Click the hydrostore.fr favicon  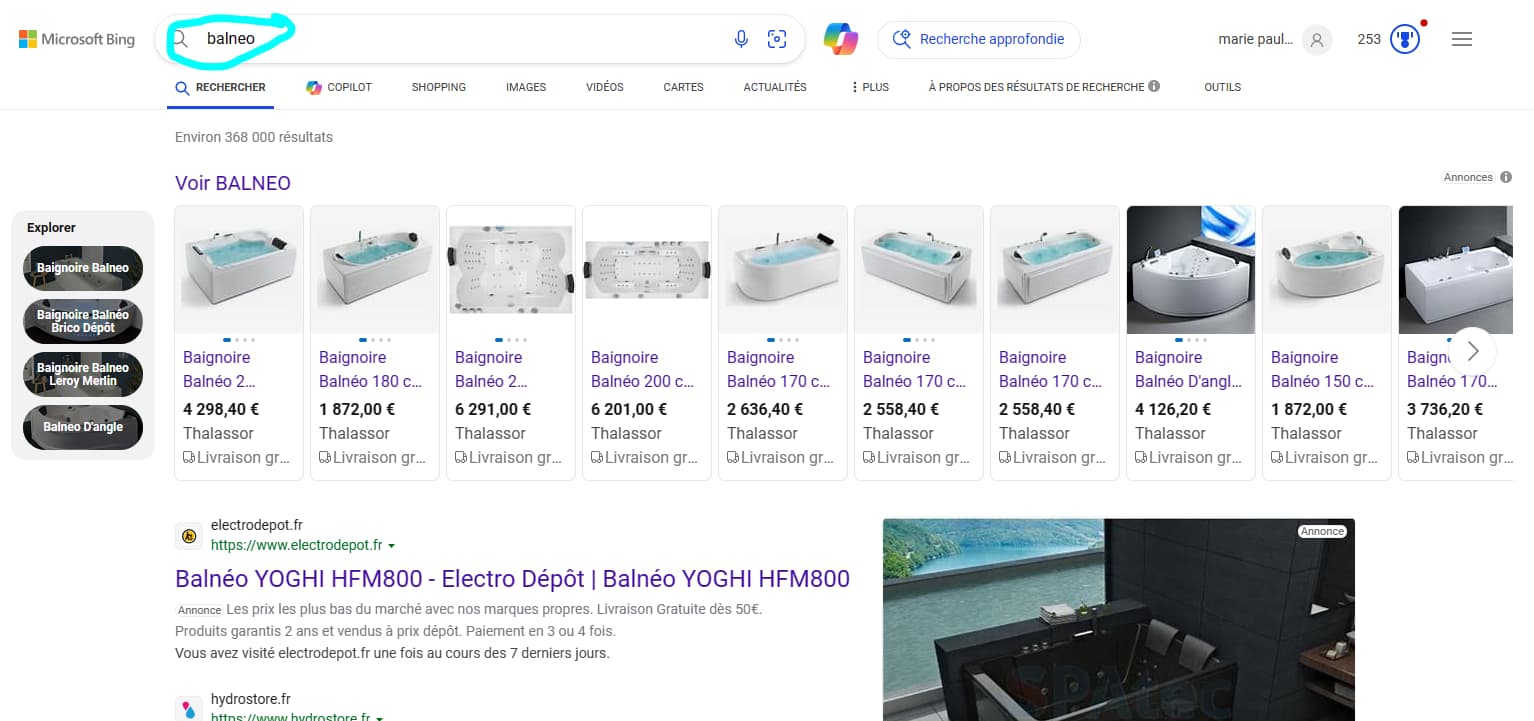coord(188,709)
